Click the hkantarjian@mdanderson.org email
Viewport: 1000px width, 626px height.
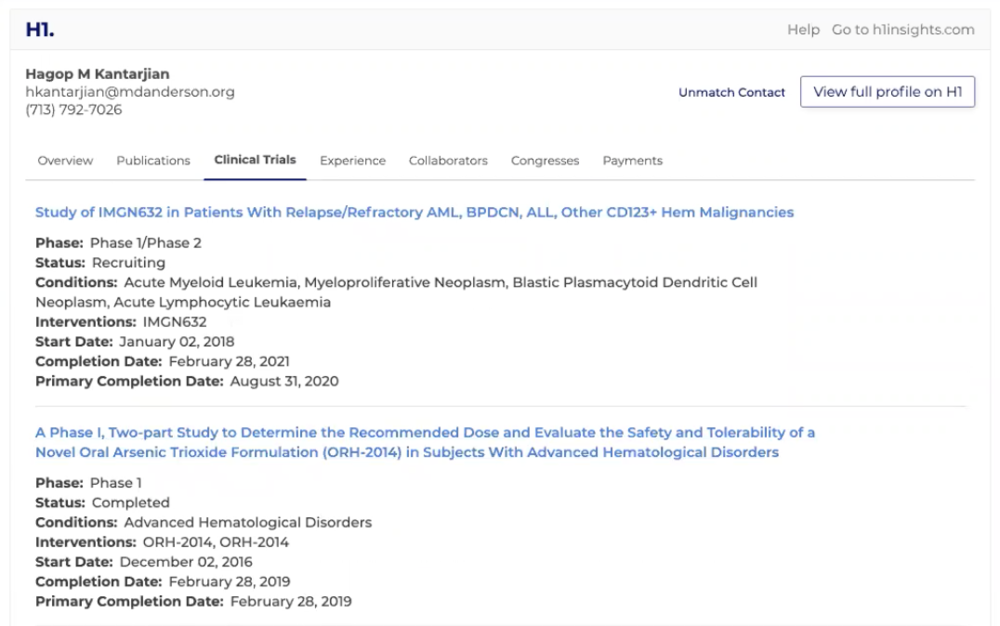(130, 92)
